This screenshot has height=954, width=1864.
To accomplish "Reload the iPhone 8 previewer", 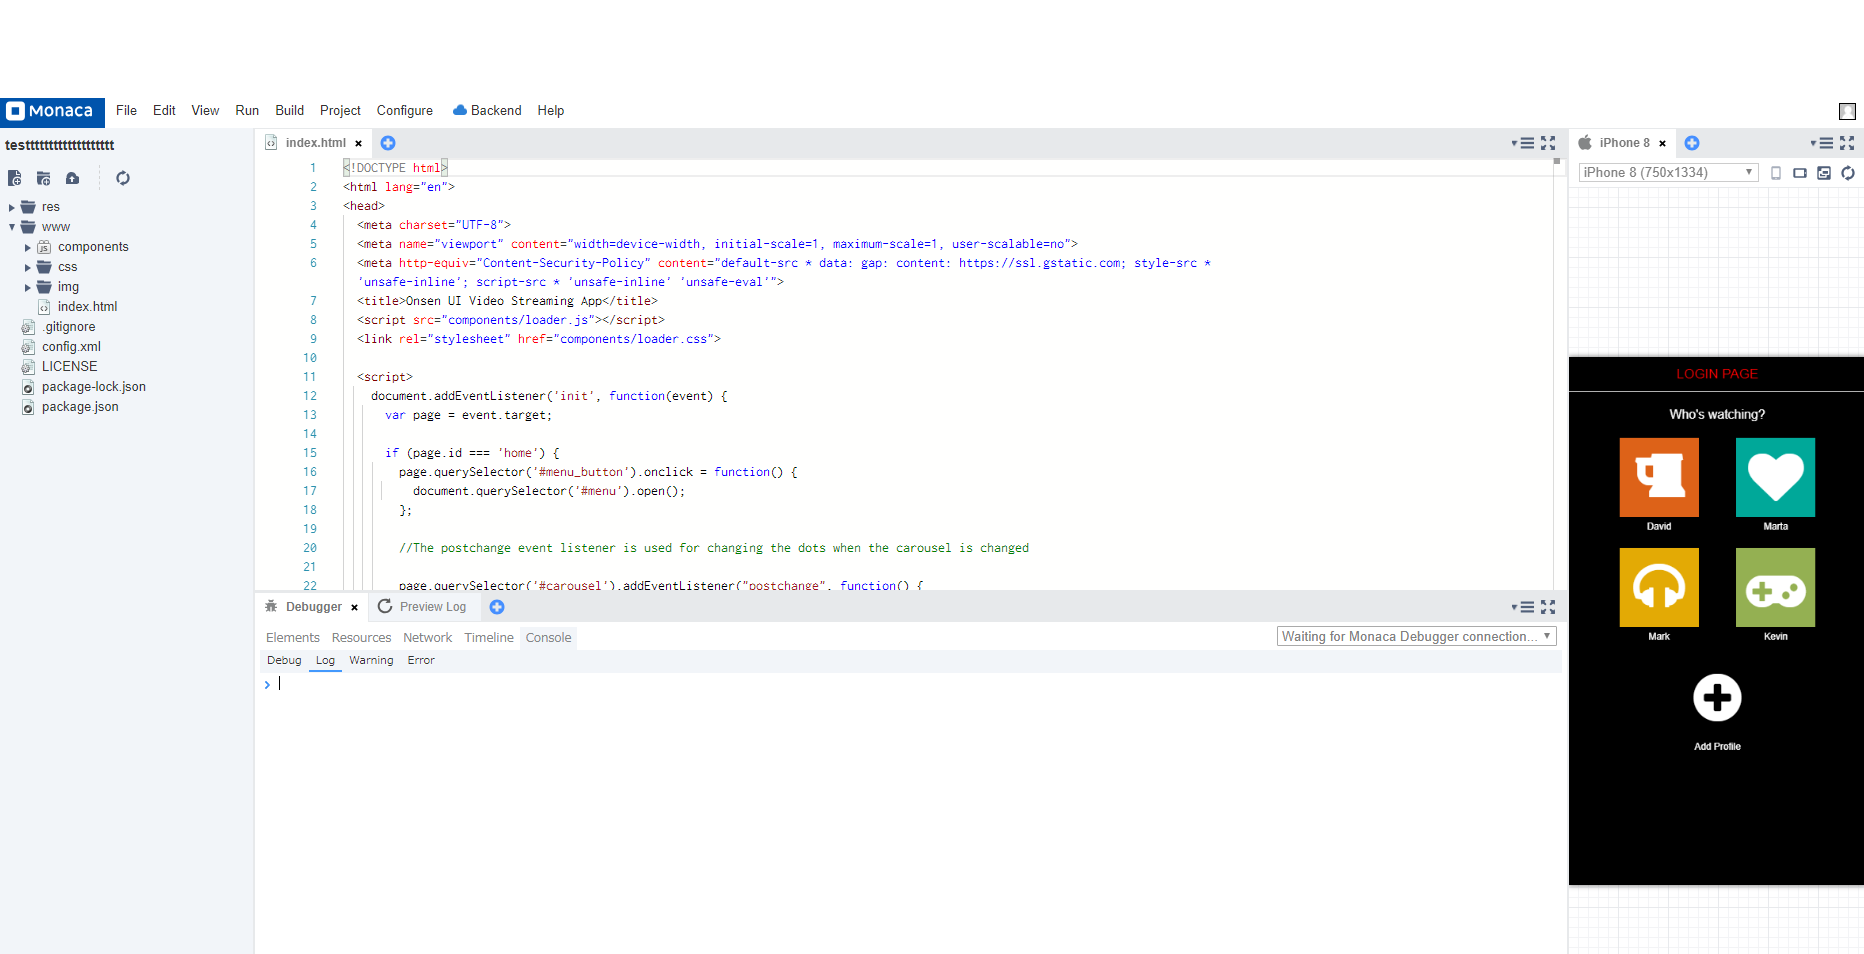I will point(1848,173).
